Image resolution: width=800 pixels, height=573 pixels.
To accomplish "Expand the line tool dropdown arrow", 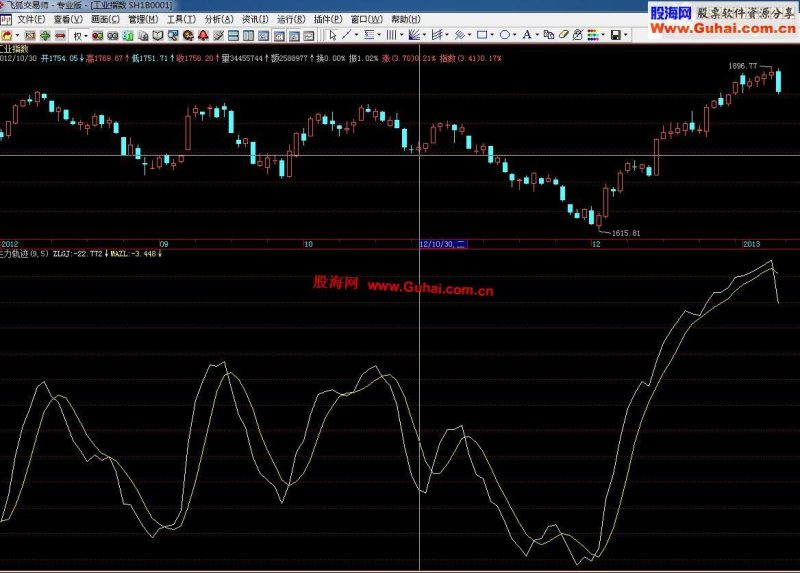I will [x=356, y=35].
